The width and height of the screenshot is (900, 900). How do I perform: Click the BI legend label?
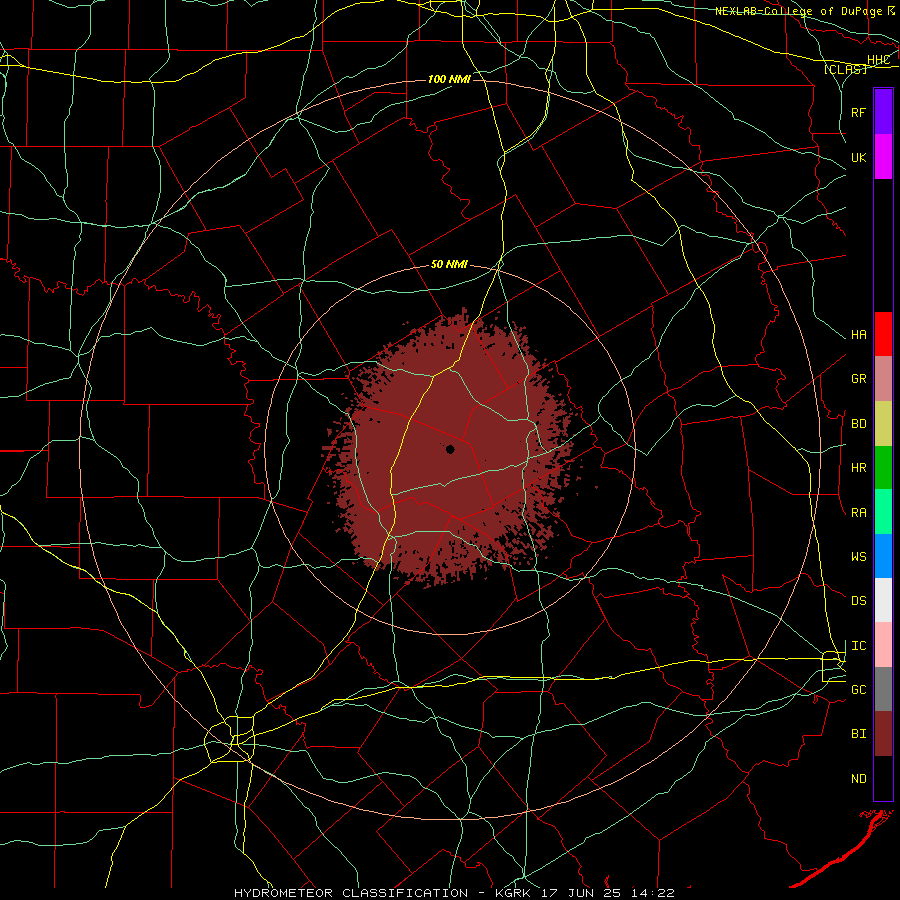click(x=858, y=734)
